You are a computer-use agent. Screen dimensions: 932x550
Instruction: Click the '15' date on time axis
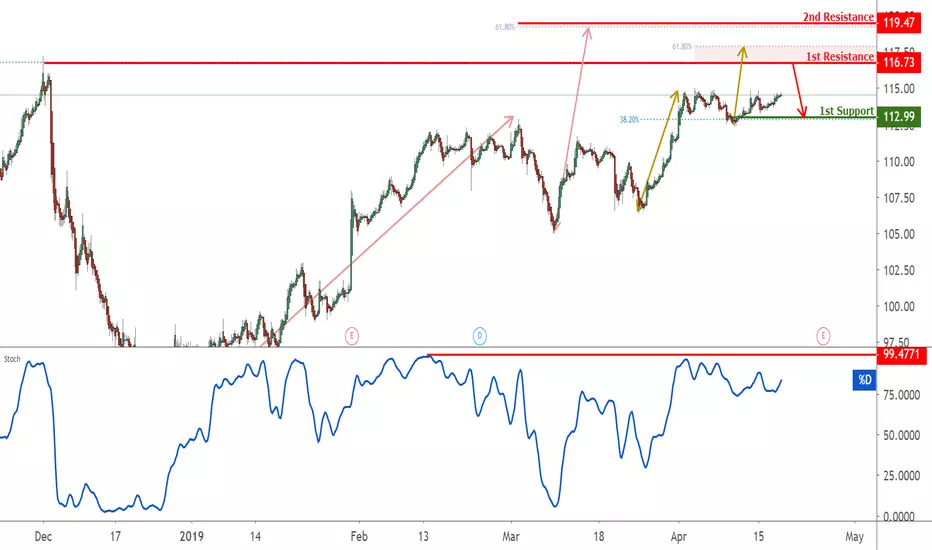(758, 536)
